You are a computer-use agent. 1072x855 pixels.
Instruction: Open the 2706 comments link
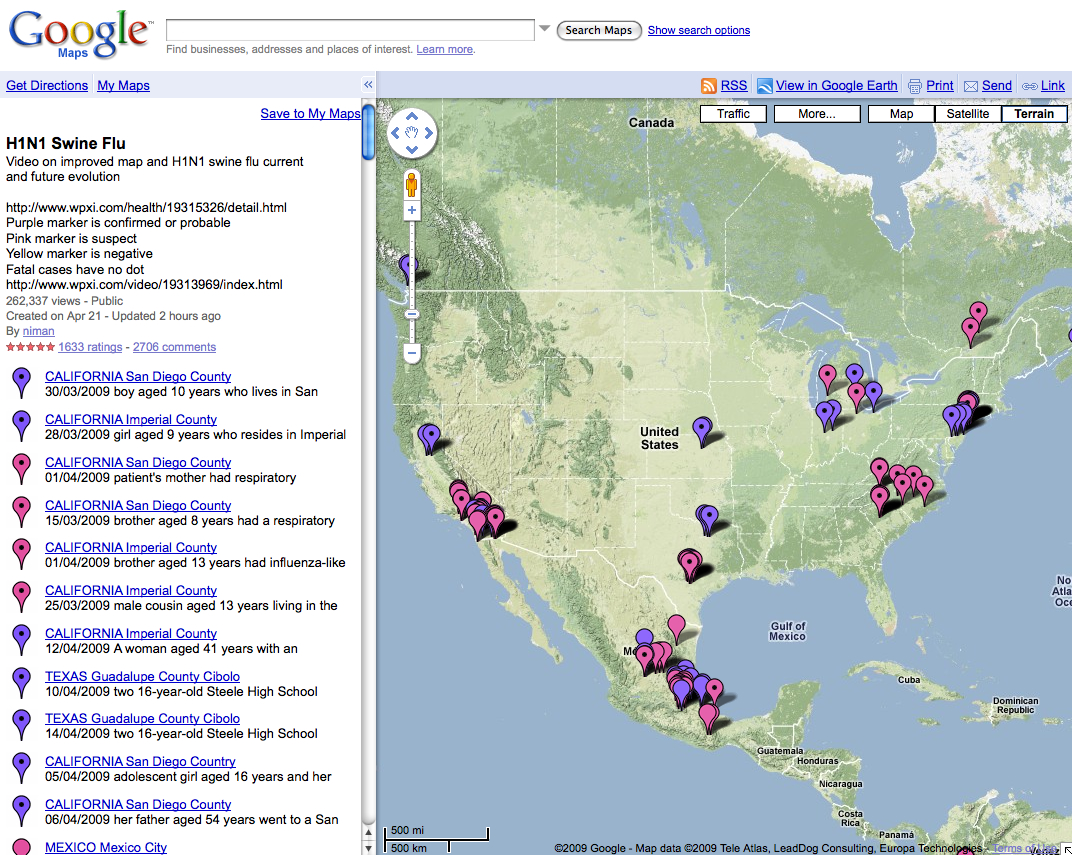(x=174, y=347)
